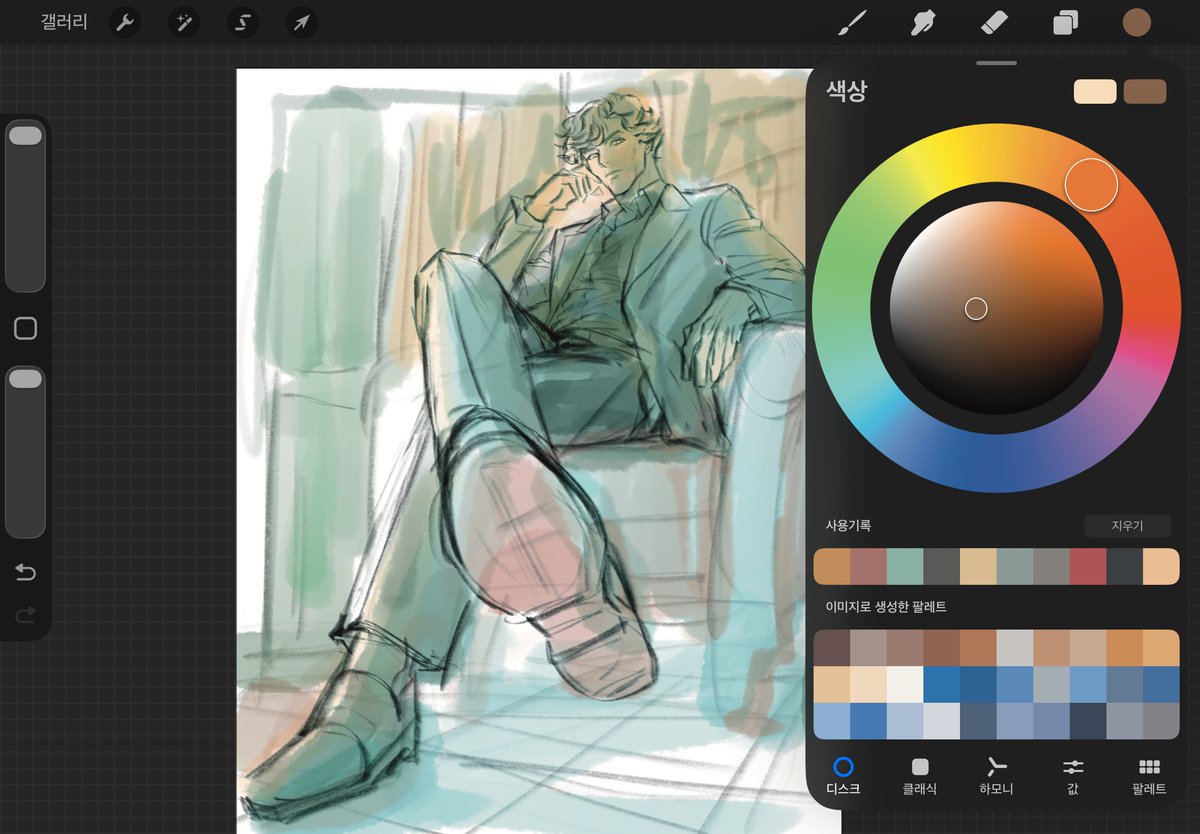Viewport: 1200px width, 834px height.
Task: Tap the redo arrow in sidebar
Action: [25, 614]
